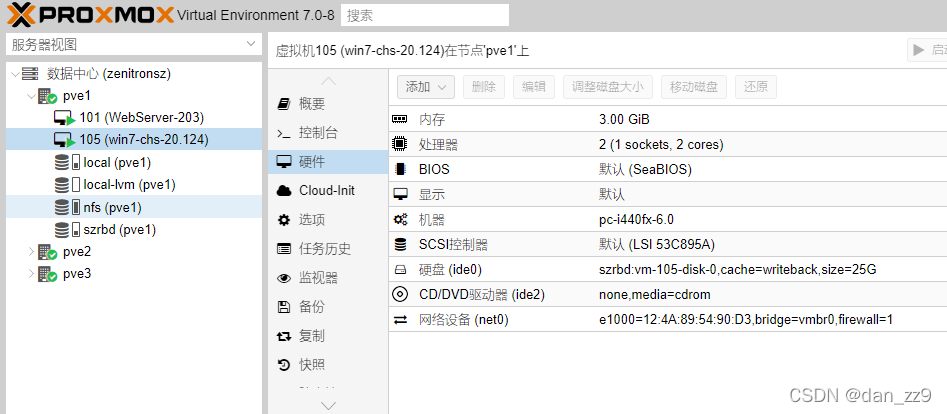Select the datacenter icon in tree

tap(30, 74)
